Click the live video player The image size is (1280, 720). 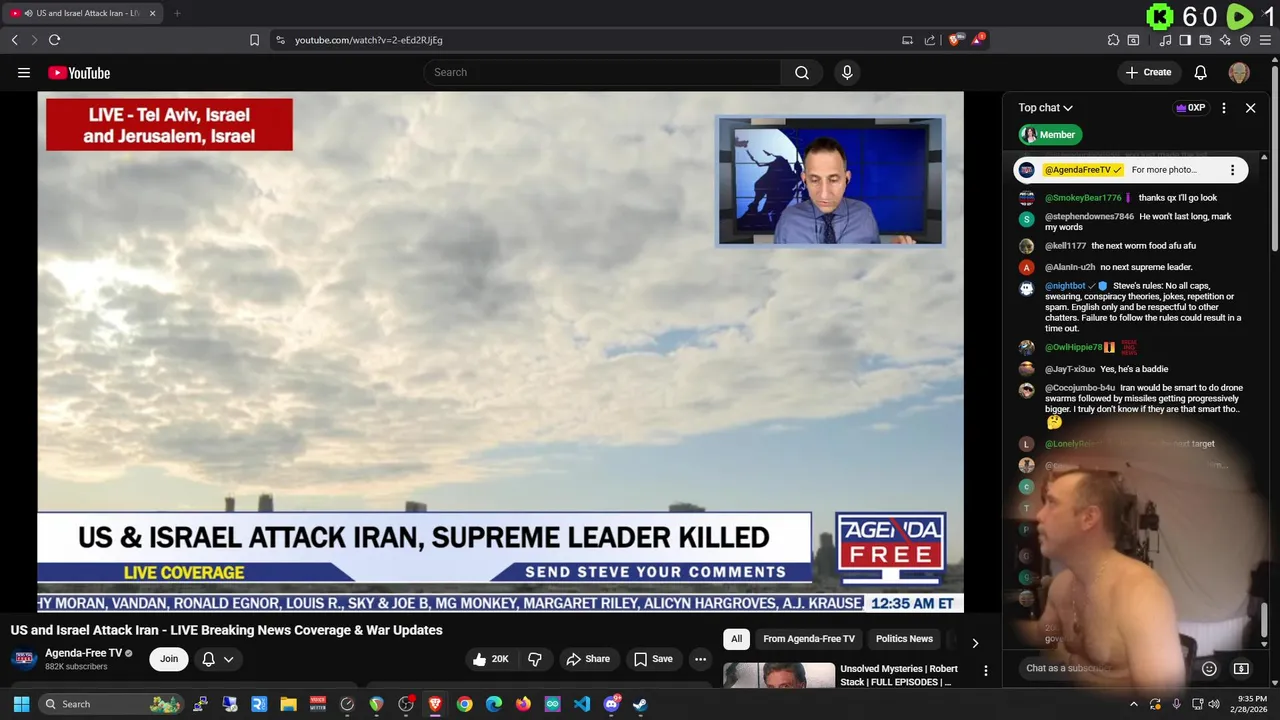500,351
